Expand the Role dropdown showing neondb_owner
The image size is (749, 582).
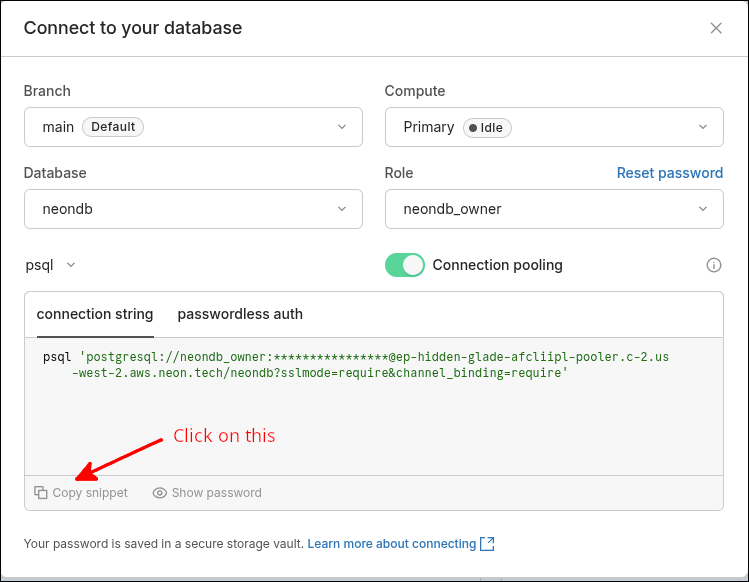point(553,209)
